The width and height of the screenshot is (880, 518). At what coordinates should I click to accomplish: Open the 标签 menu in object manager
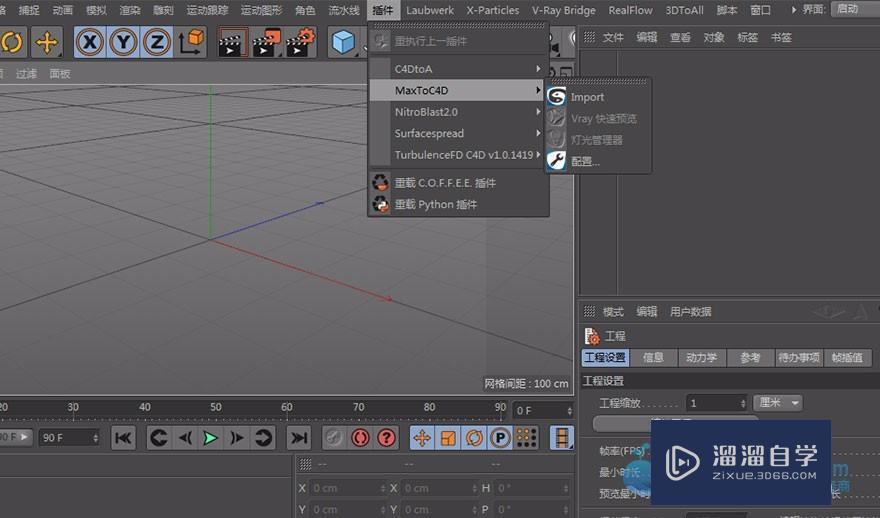tap(747, 38)
